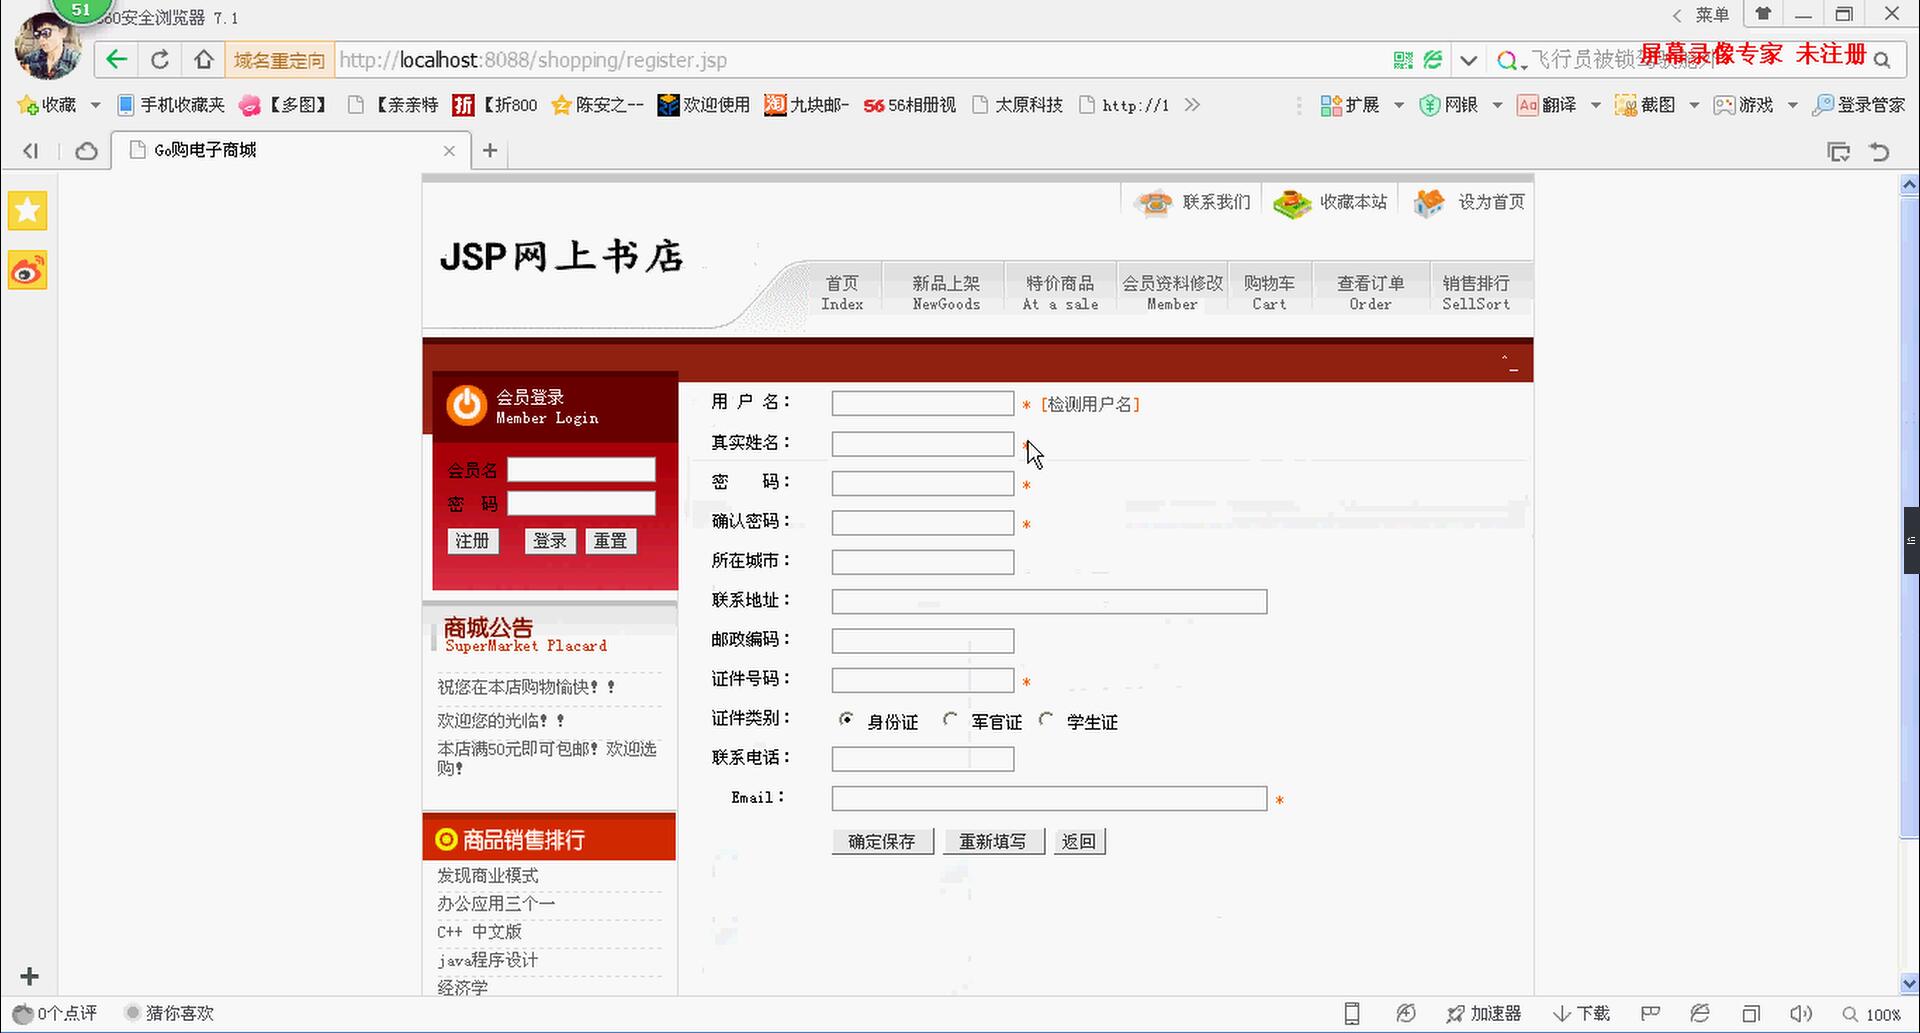The height and width of the screenshot is (1033, 1920).
Task: Add a sidebar app with plus icon
Action: pos(29,976)
